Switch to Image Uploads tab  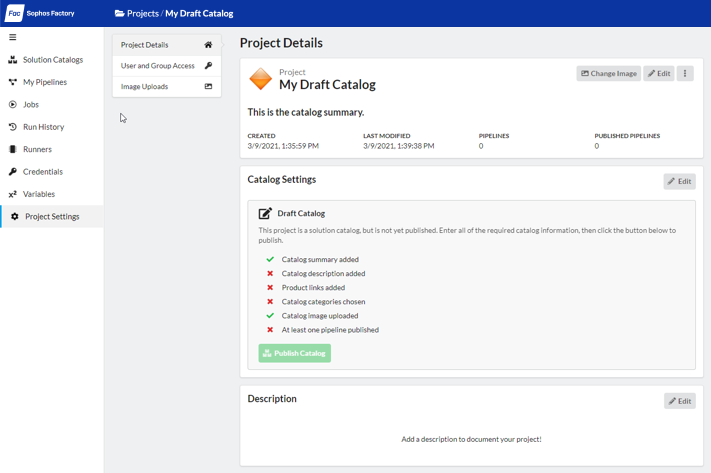tap(166, 86)
